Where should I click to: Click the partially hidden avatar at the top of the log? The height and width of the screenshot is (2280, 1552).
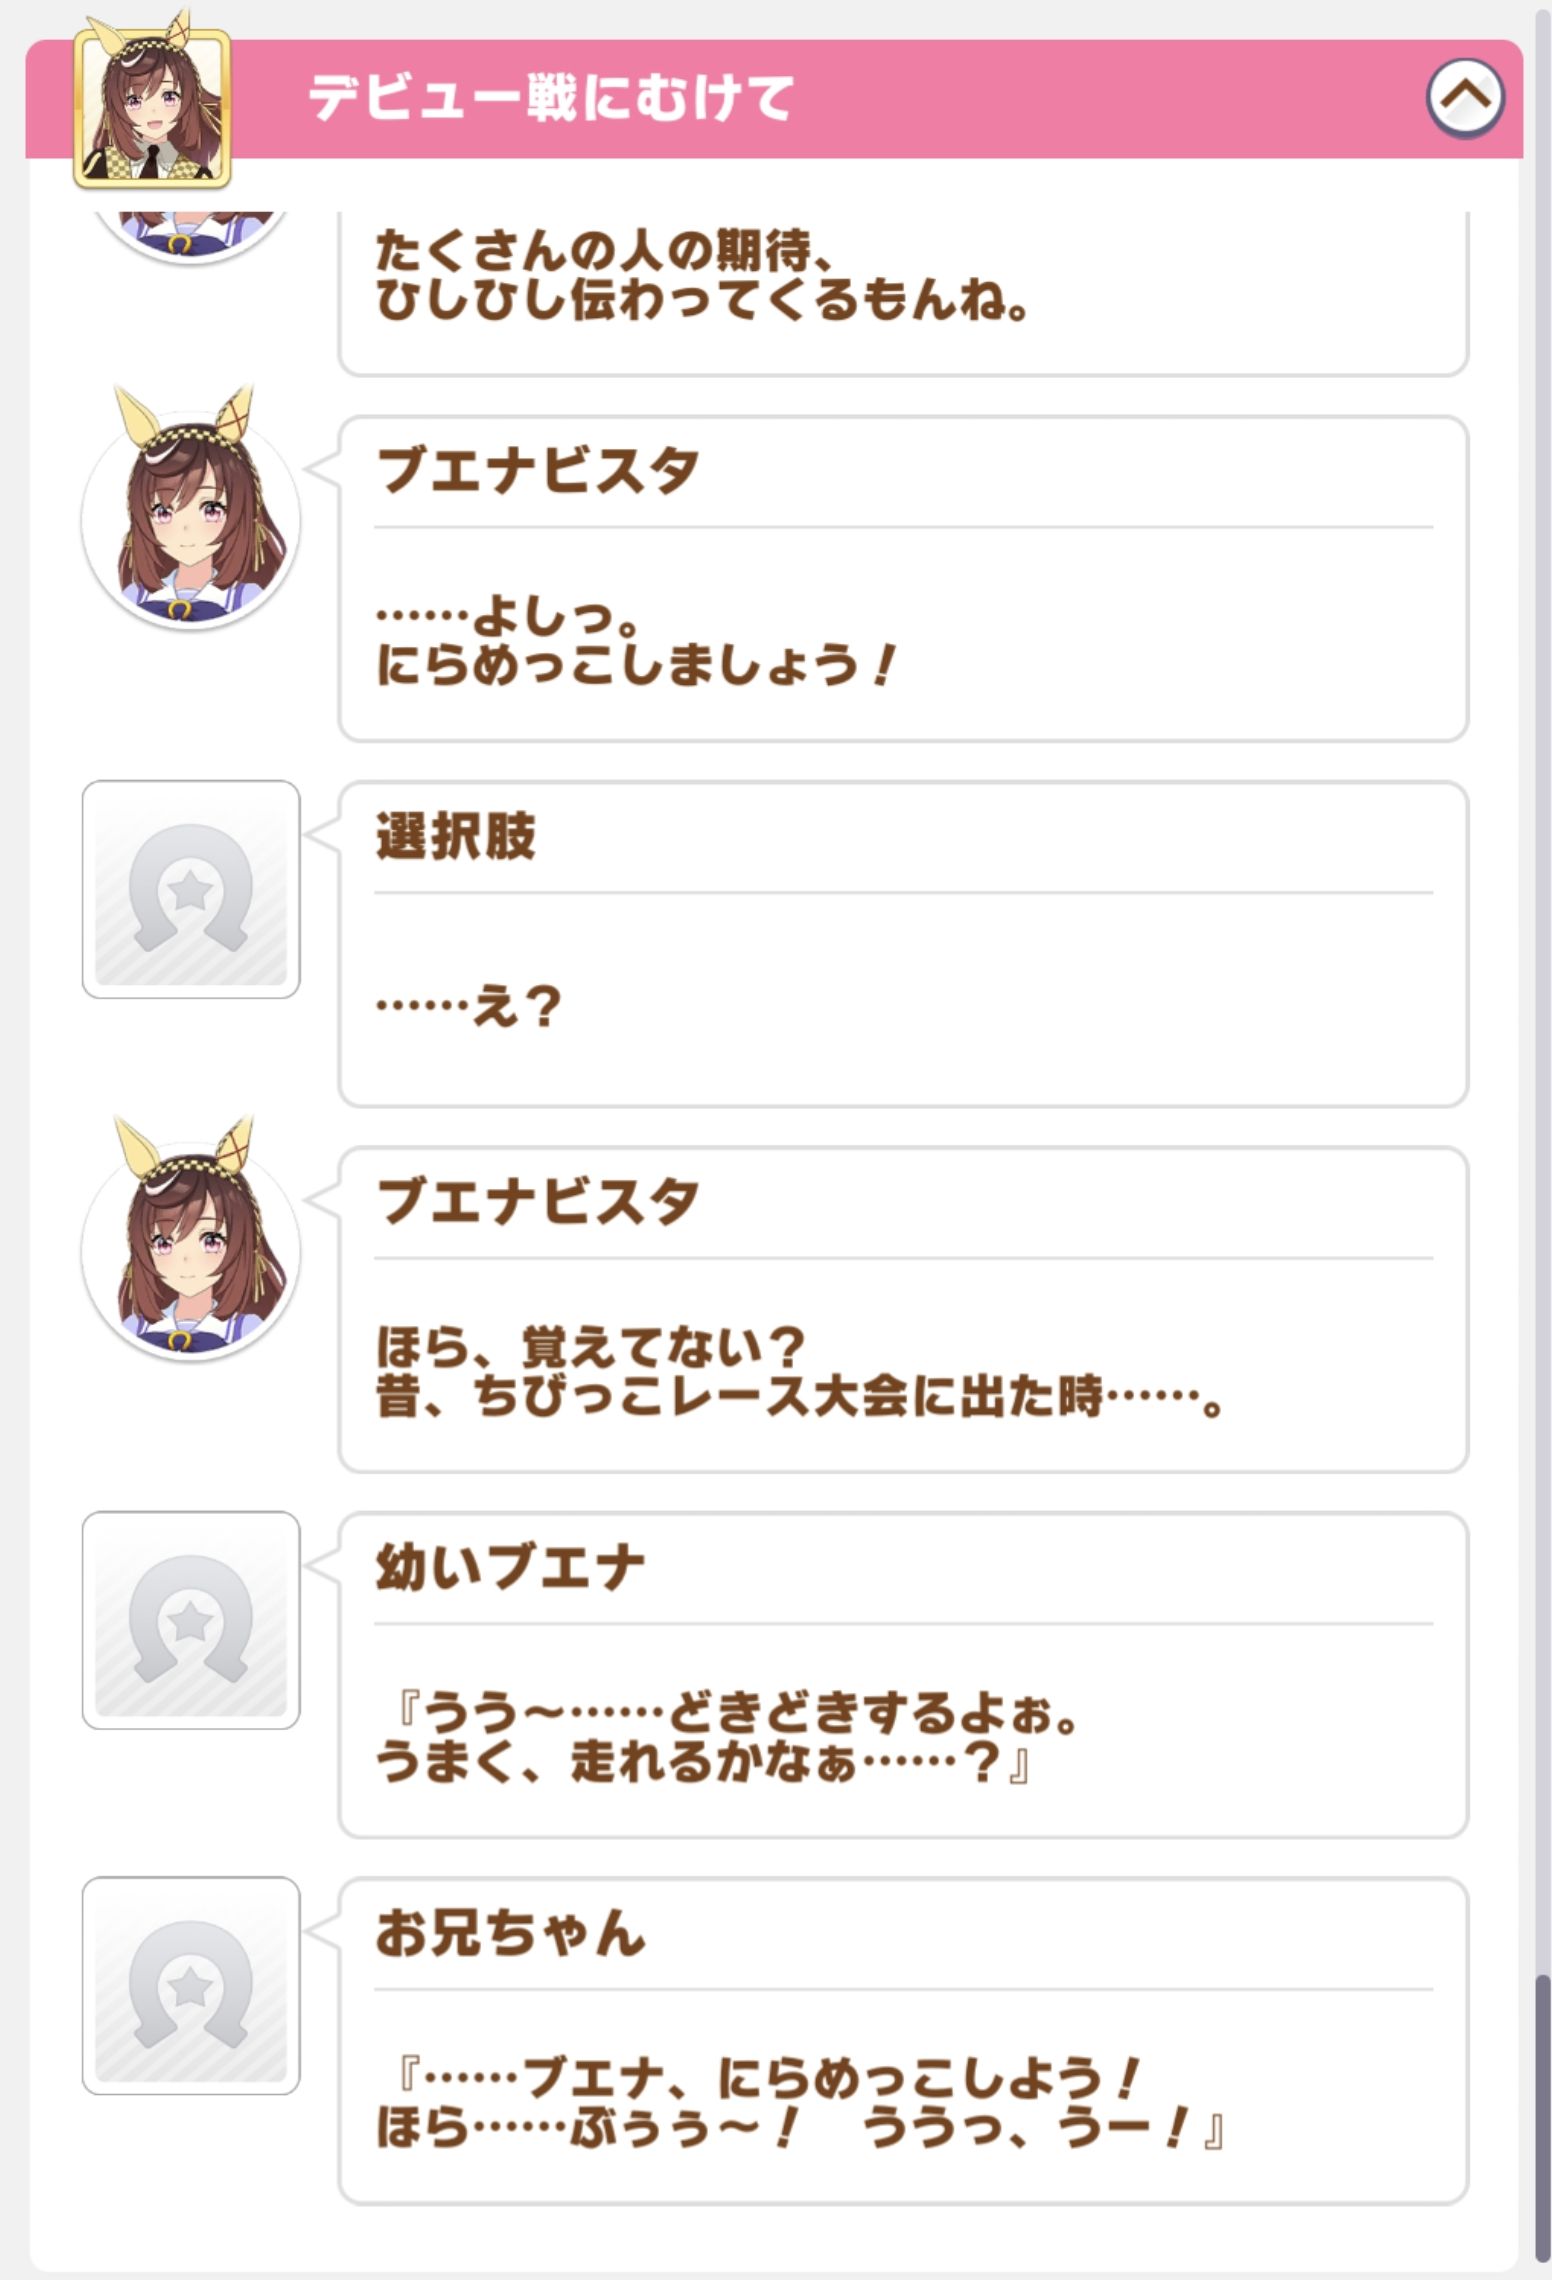(190, 236)
